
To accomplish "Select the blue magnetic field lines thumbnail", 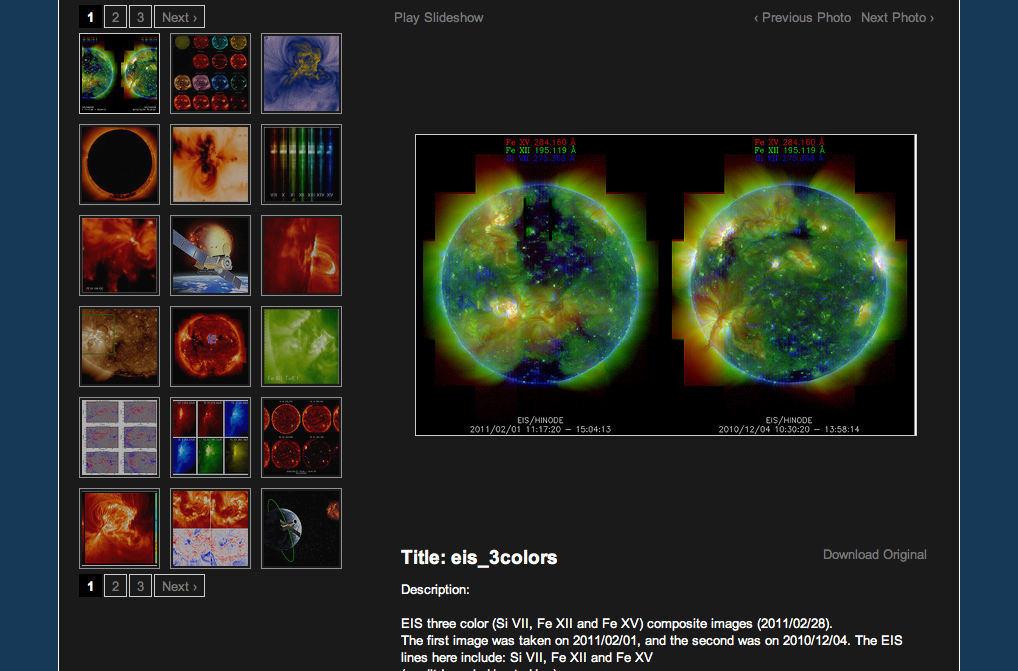I will coord(301,74).
